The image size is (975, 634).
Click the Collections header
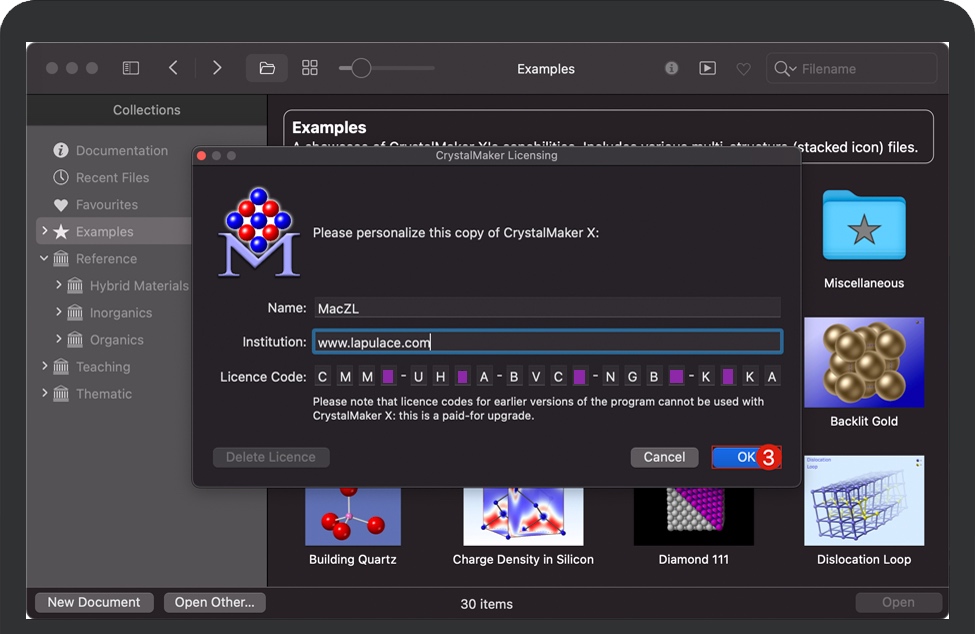[147, 110]
